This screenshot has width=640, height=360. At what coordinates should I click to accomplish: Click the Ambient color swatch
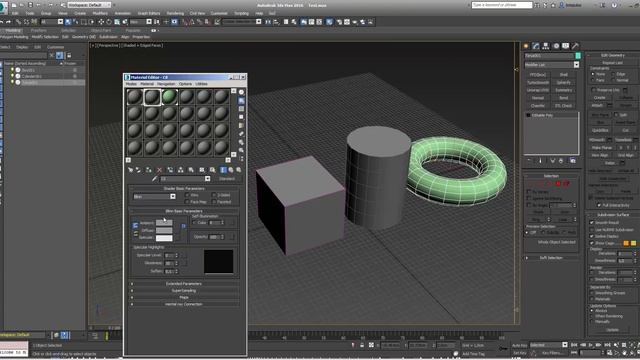click(164, 223)
